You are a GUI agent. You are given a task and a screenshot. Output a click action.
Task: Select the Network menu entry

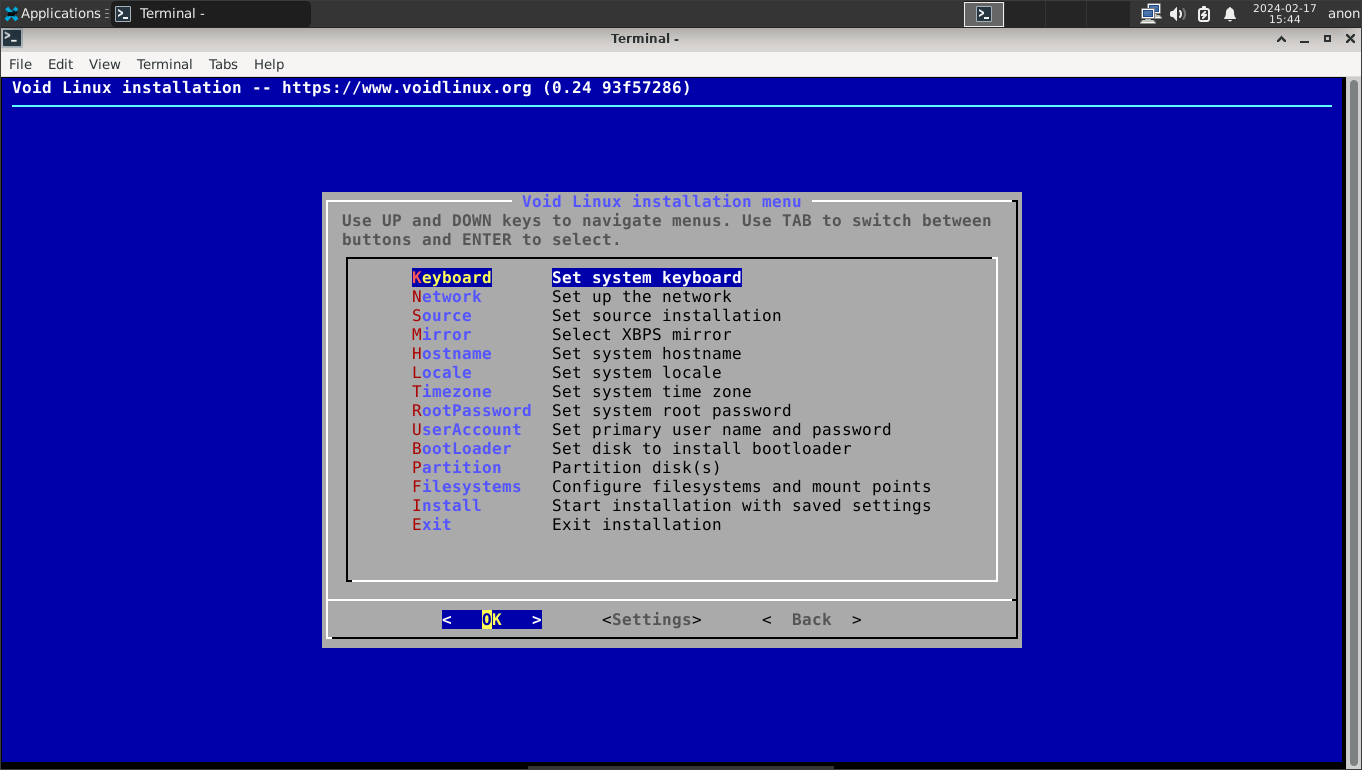click(447, 297)
